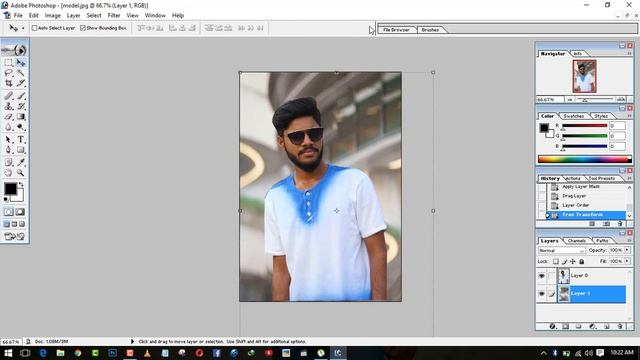Enable Auto Select Layer checkbox

pos(35,28)
